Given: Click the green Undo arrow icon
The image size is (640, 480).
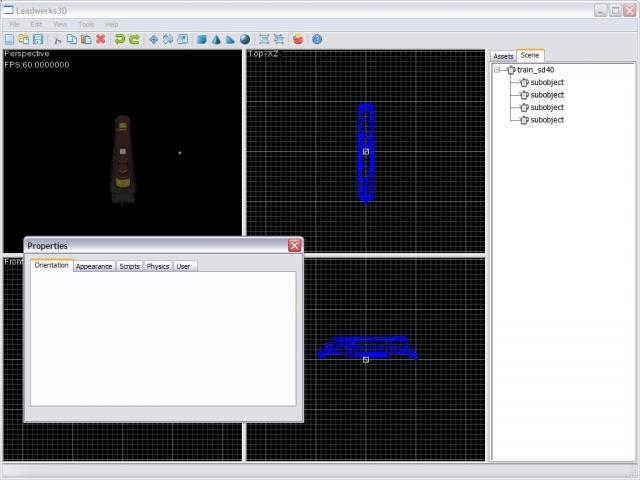Looking at the screenshot, I should point(119,40).
